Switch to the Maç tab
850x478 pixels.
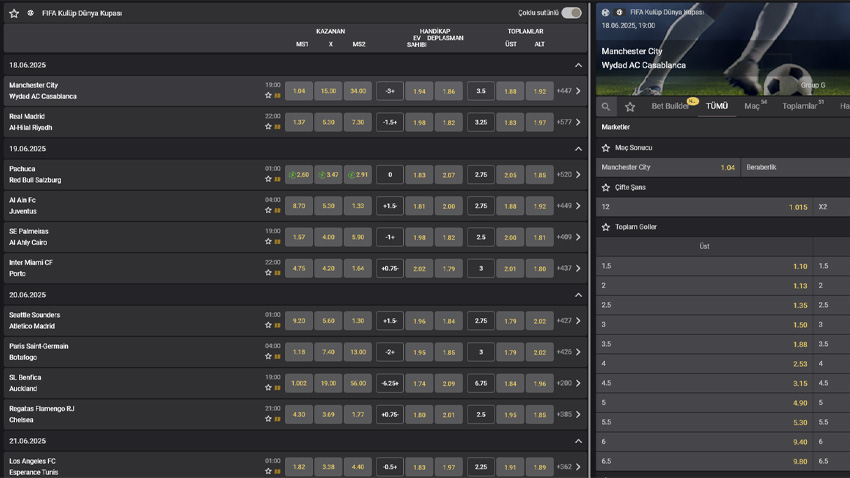754,106
